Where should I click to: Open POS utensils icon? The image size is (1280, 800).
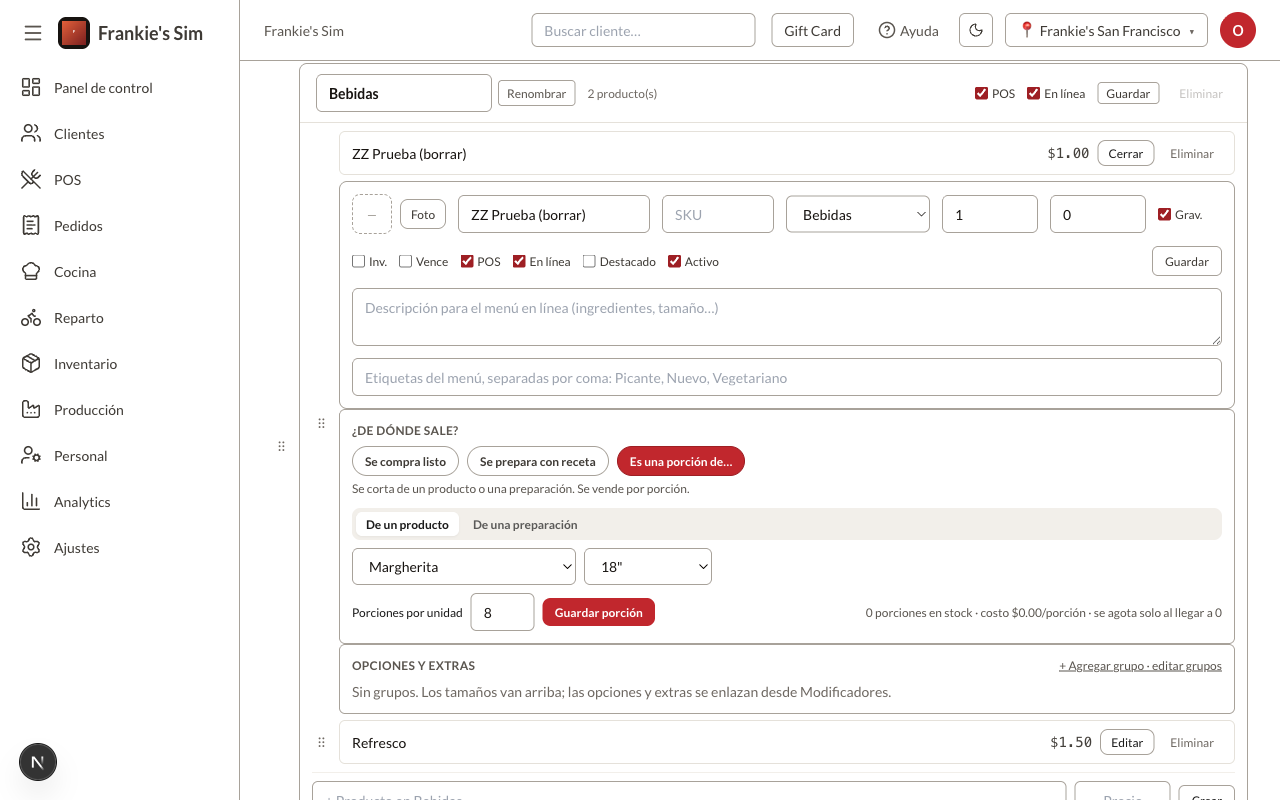pos(31,180)
